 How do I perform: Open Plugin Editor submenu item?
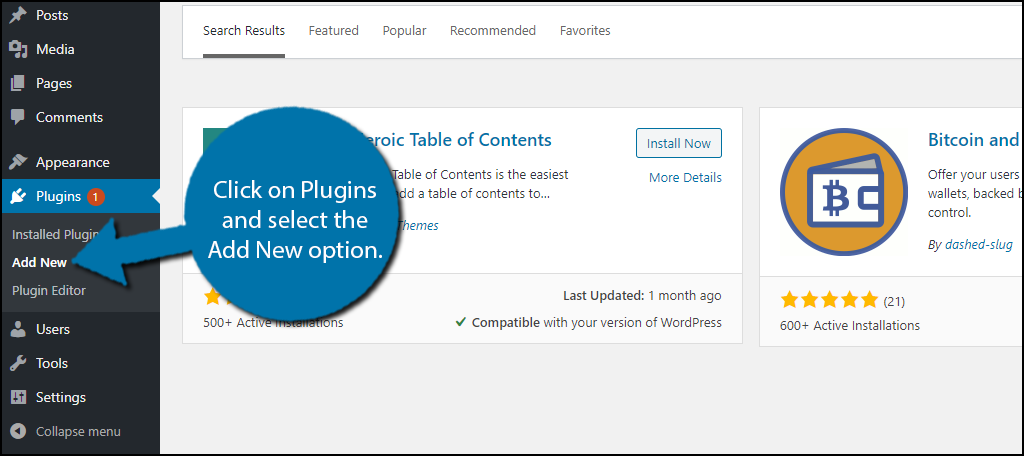[49, 290]
